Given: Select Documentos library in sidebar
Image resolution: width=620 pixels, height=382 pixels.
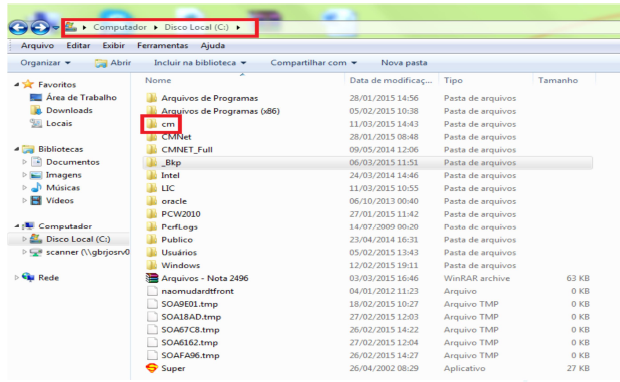Looking at the screenshot, I should tap(73, 162).
